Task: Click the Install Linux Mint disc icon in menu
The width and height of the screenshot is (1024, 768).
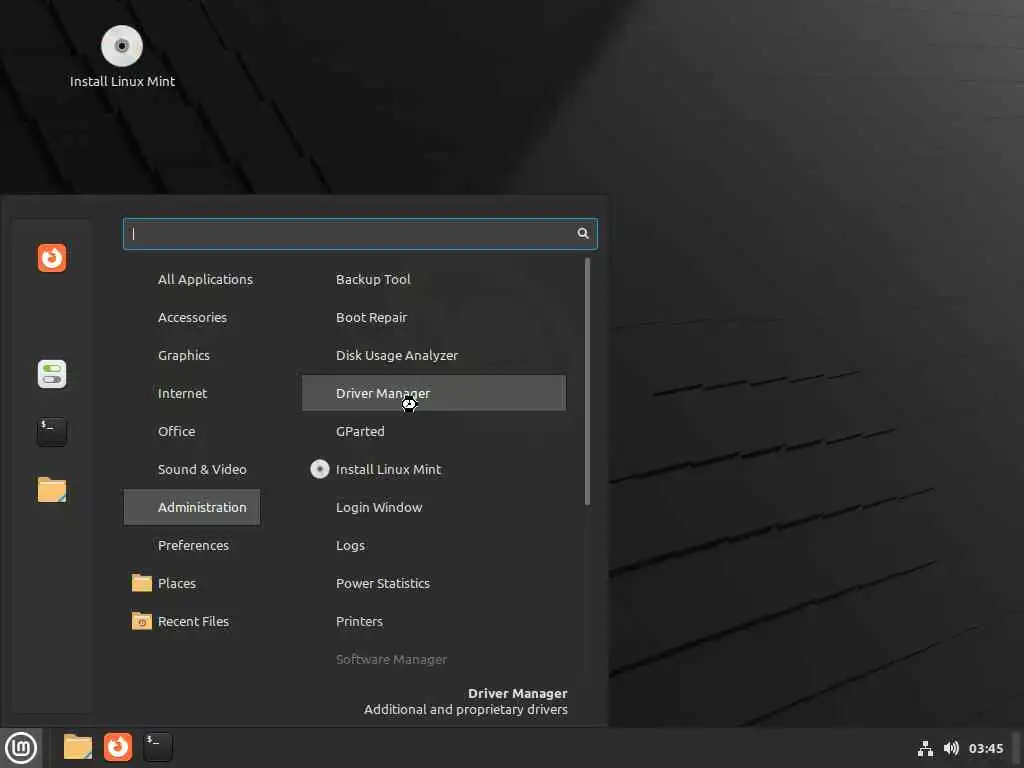Action: click(x=319, y=470)
